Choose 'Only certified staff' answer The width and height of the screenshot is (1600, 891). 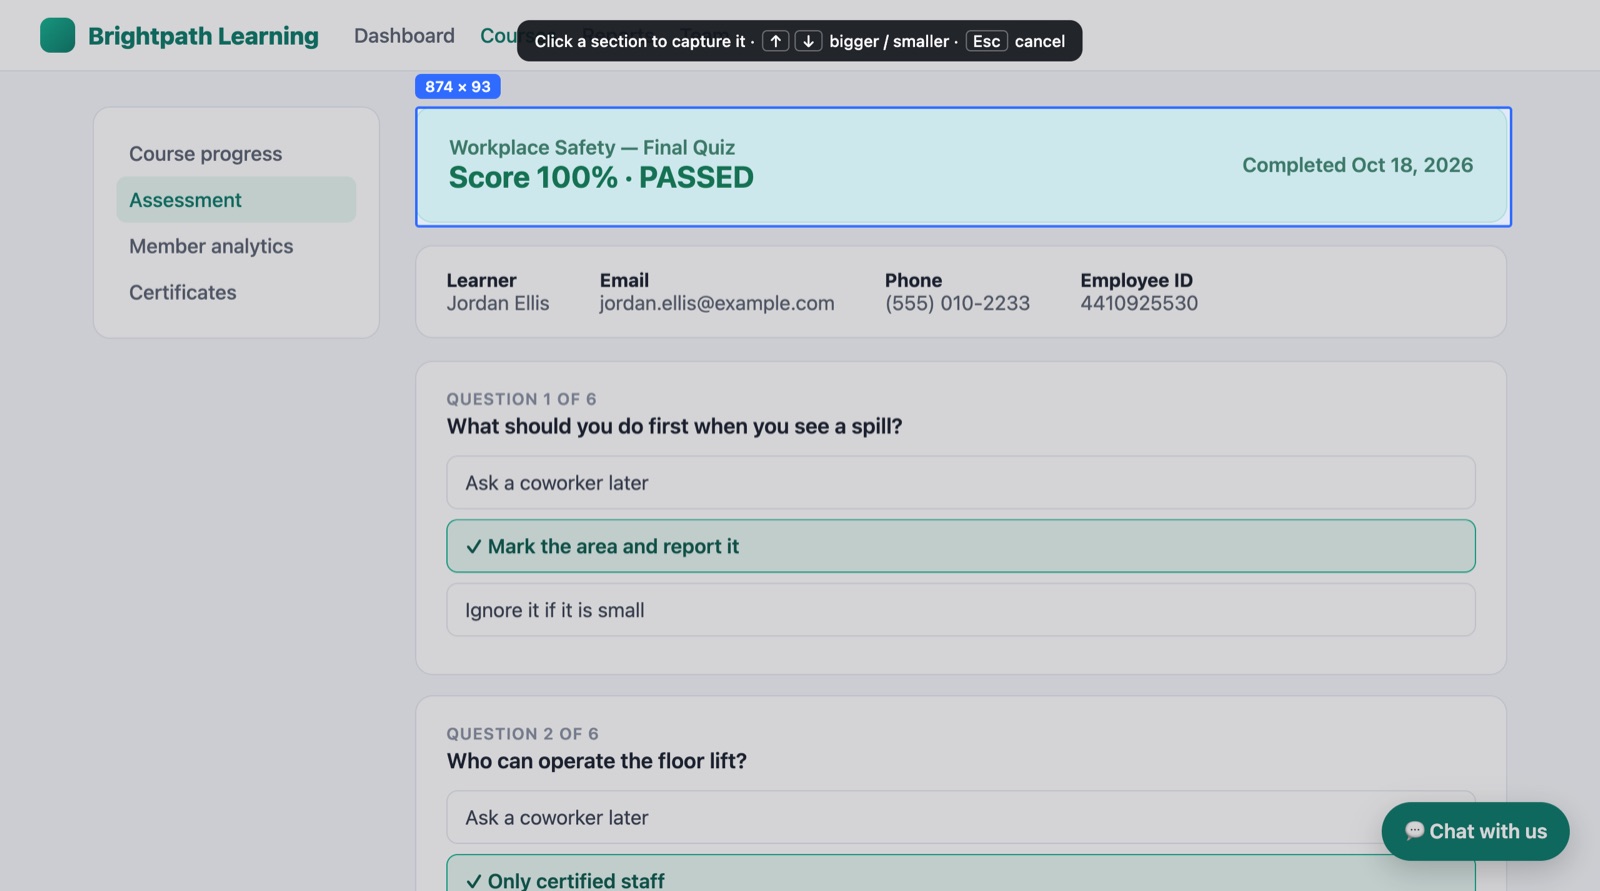(x=961, y=873)
